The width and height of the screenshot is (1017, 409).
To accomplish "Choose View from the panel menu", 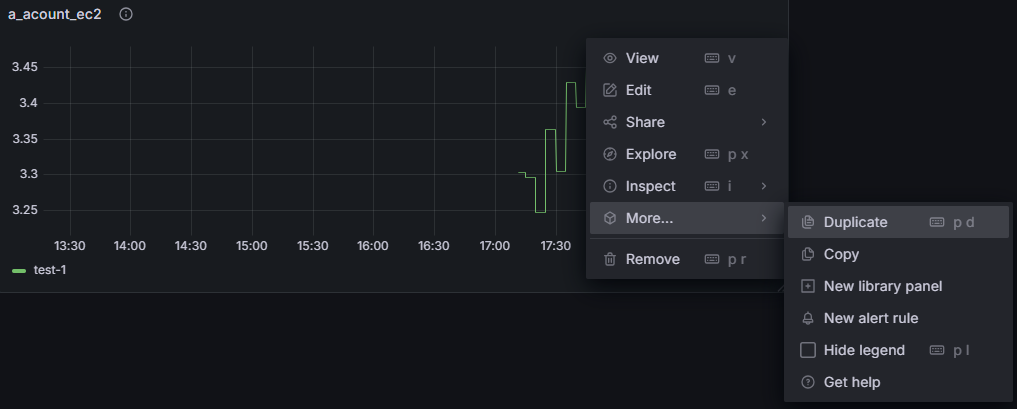I will pos(687,58).
